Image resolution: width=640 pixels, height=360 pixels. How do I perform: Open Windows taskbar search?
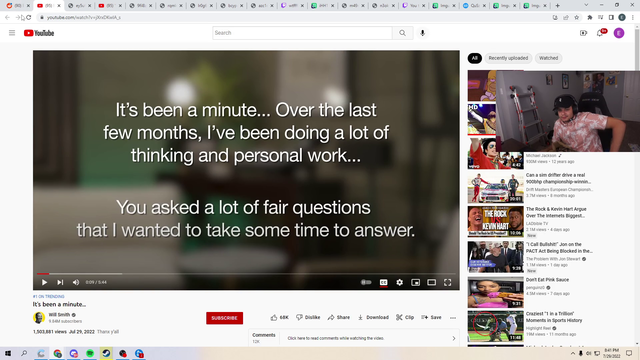pos(24,353)
